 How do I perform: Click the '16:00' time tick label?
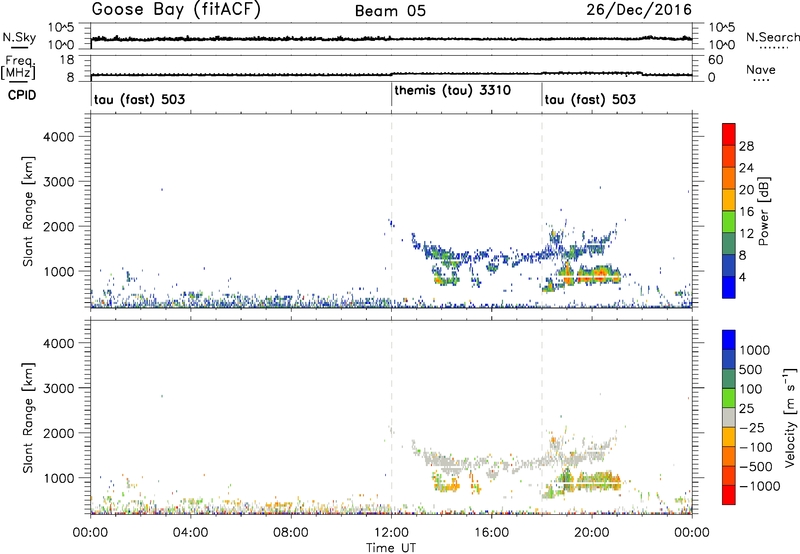[x=491, y=533]
